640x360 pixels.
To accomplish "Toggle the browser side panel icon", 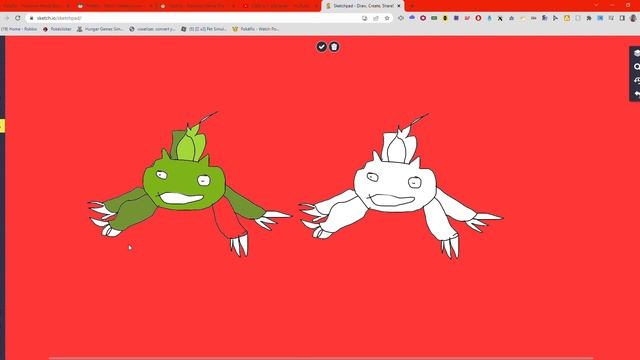I will tap(622, 18).
